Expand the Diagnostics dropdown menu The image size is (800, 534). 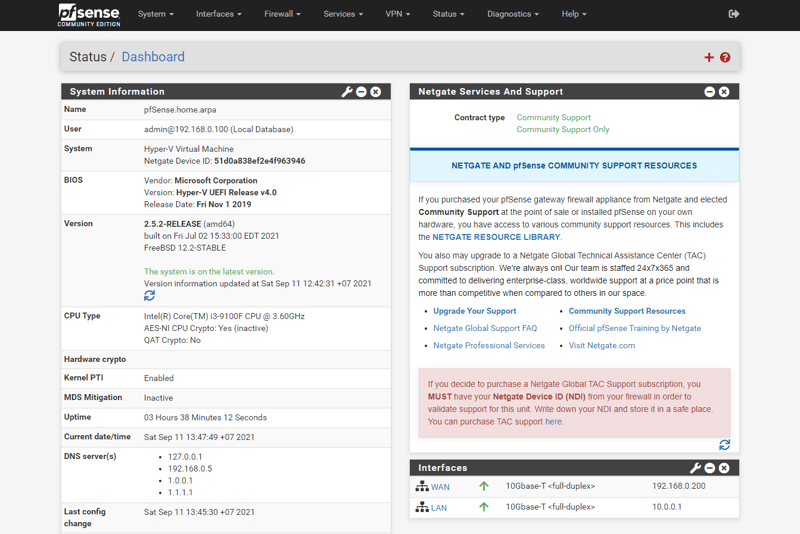[512, 14]
